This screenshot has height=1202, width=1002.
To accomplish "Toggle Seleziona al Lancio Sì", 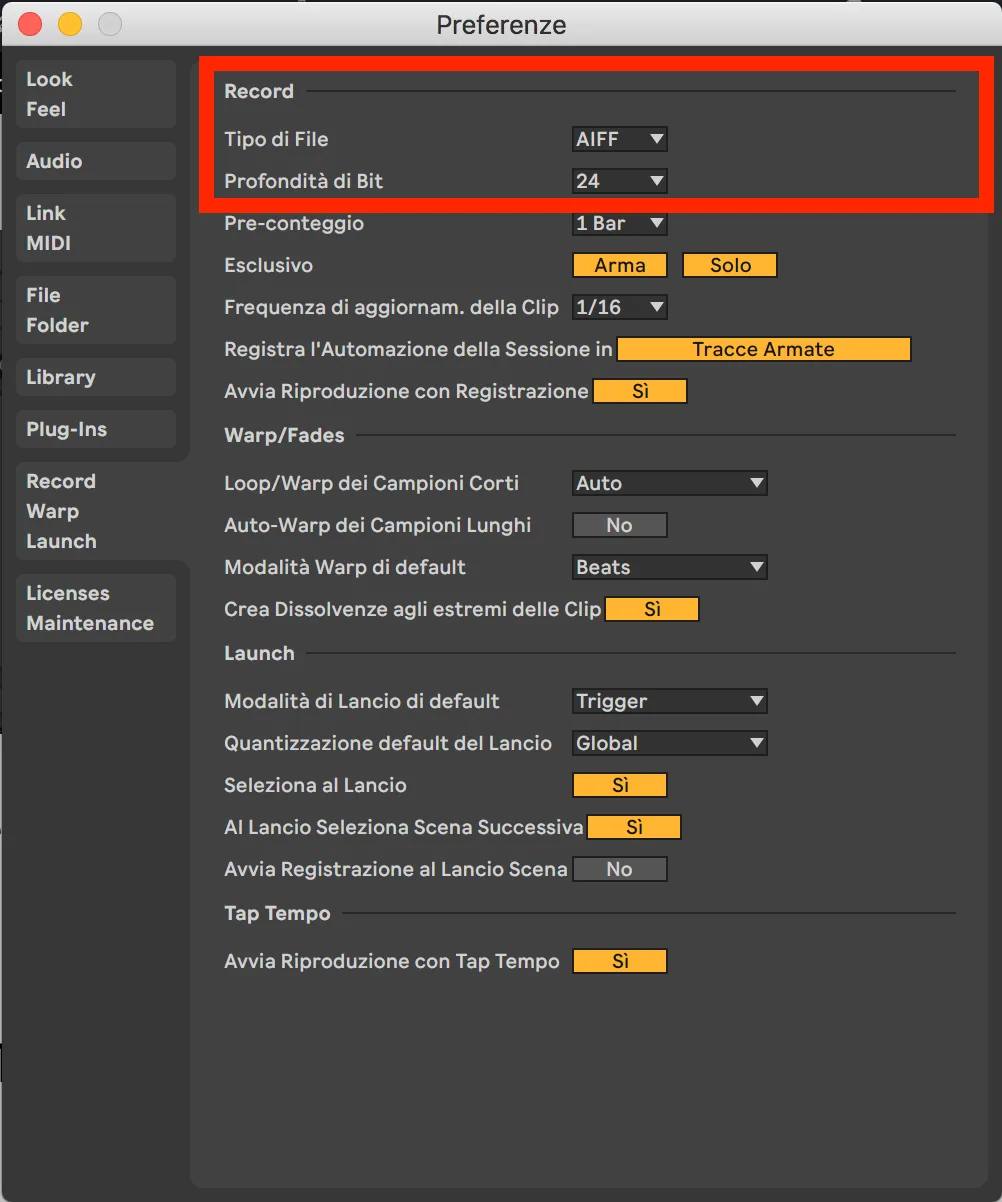I will pos(620,785).
